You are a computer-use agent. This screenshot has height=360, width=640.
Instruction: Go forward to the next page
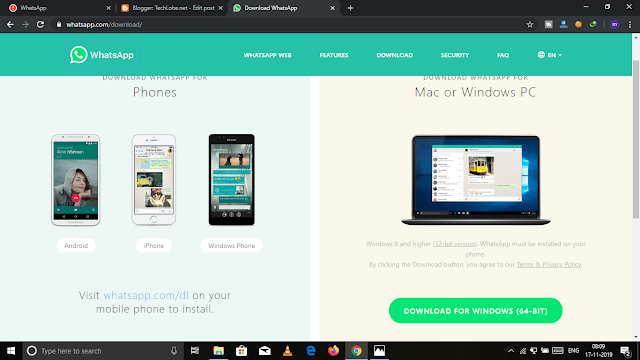(25, 24)
